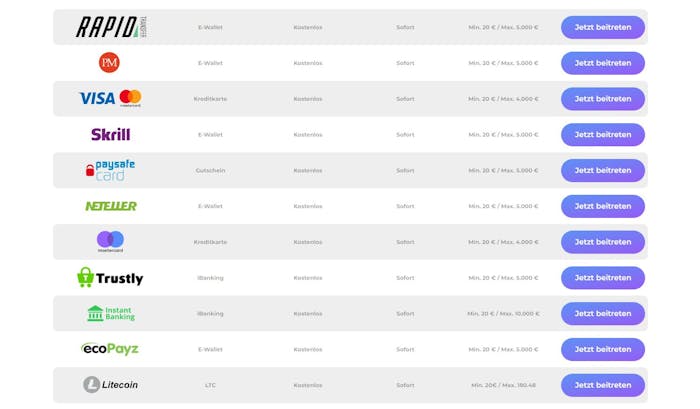Click Jetzt beitreten in the Neteller row
The width and height of the screenshot is (700, 409).
[603, 206]
